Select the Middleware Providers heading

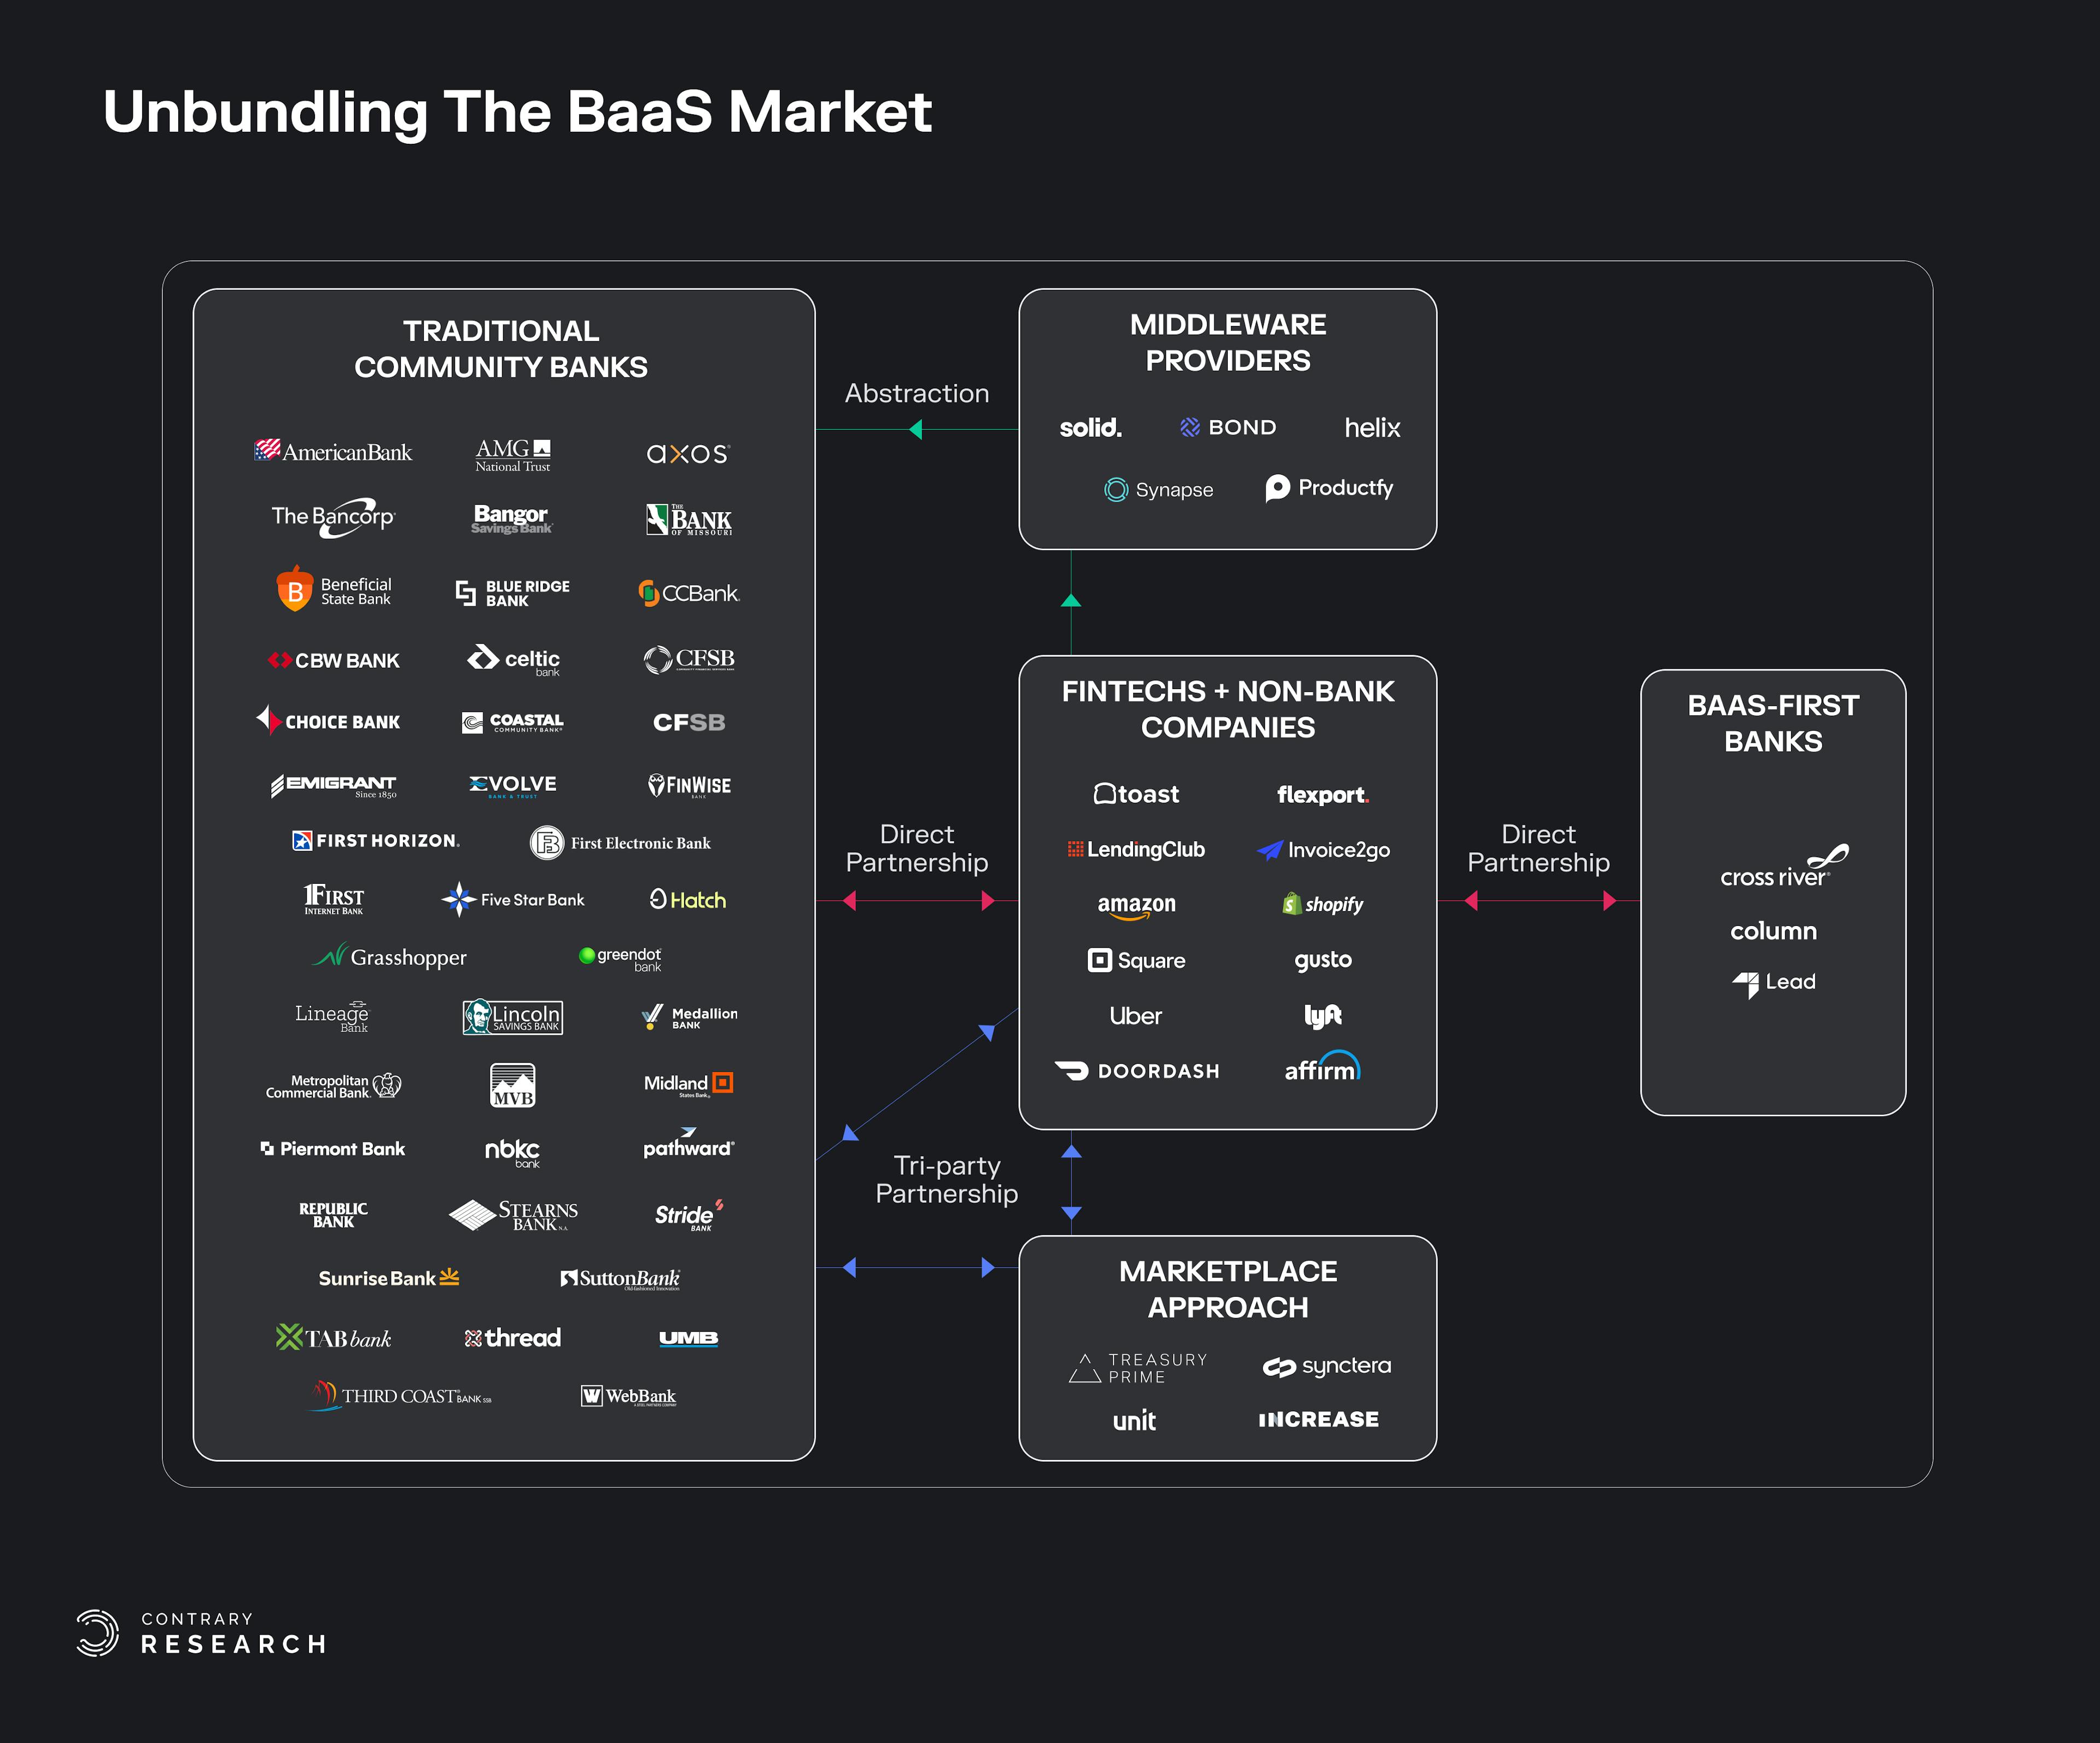1227,342
